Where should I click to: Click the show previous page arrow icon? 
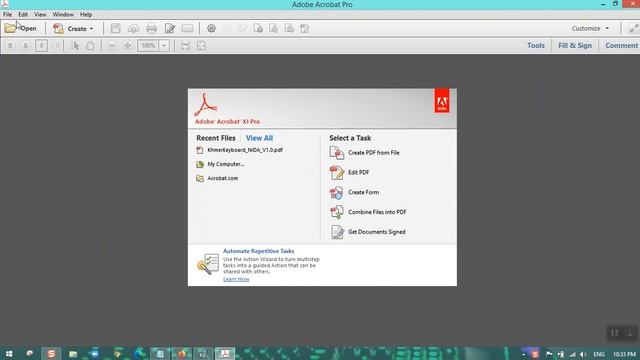click(10, 45)
